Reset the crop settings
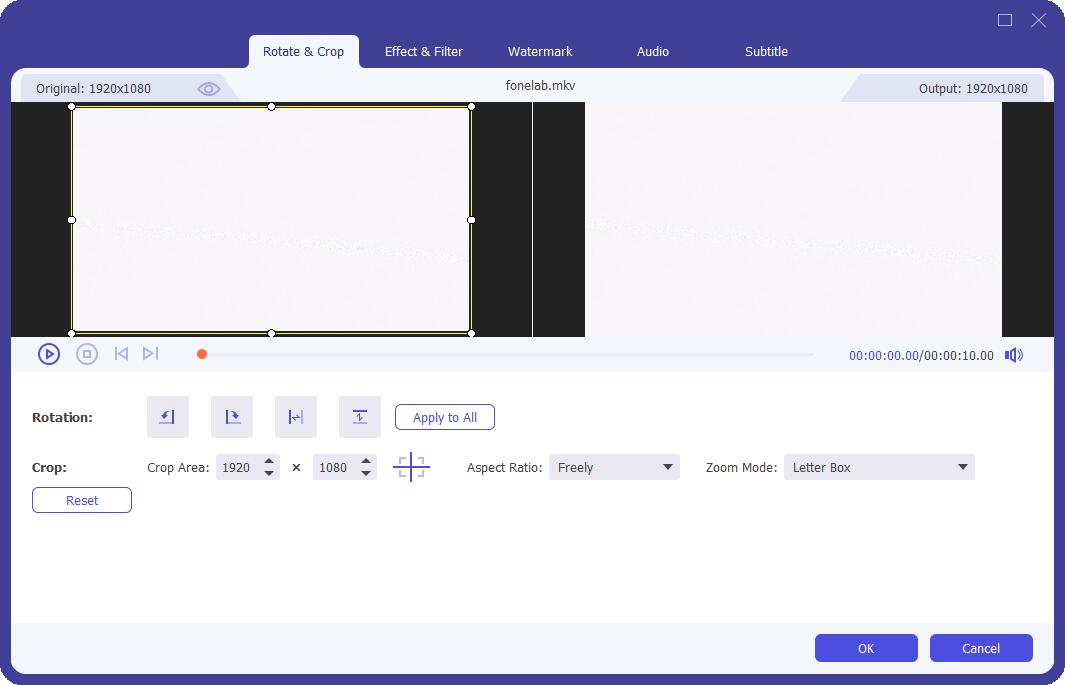 tap(82, 500)
